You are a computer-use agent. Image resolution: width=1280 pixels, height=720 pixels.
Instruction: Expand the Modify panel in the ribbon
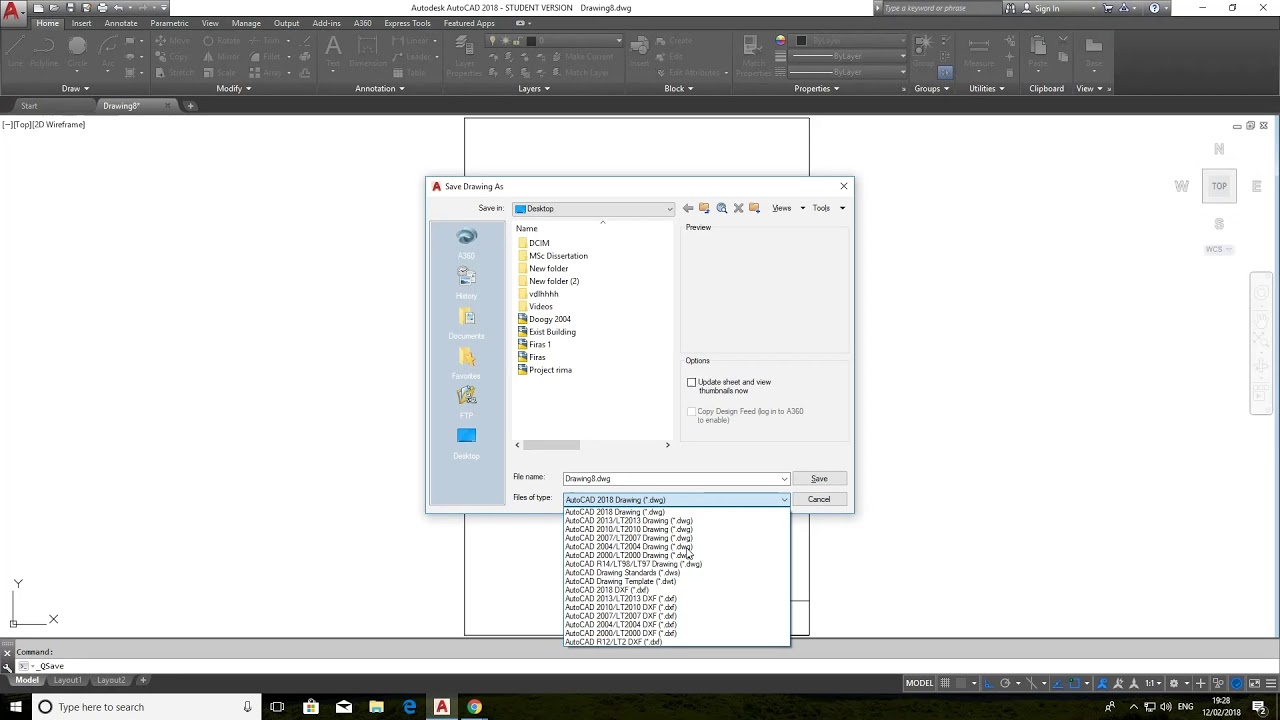(233, 88)
